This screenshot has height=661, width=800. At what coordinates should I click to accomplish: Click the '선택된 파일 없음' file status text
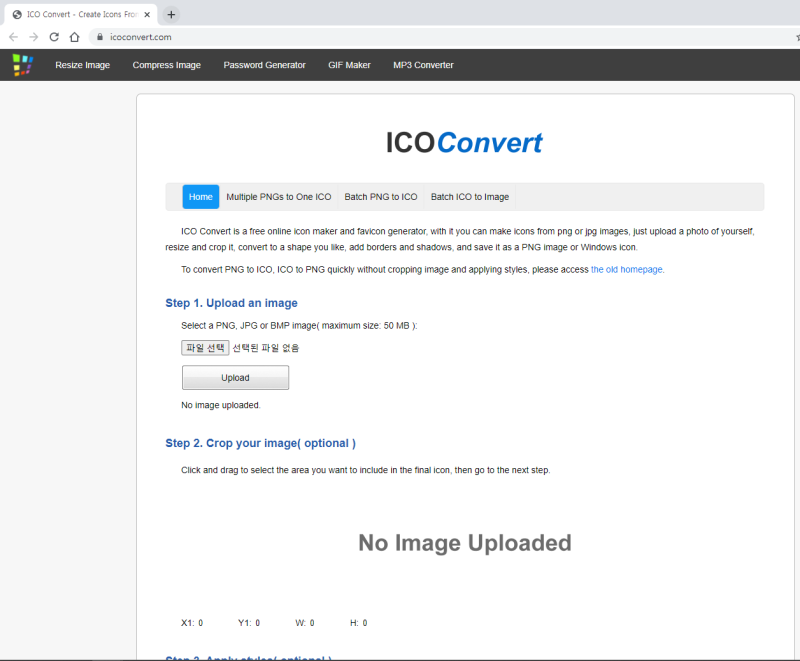[266, 348]
